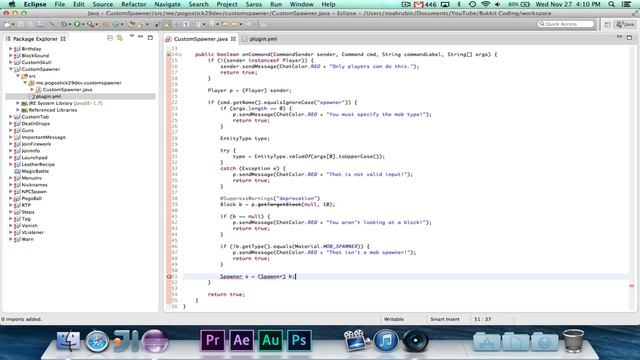Click the New file toolbar icon
Viewport: 640px width, 360px height.
pos(7,24)
